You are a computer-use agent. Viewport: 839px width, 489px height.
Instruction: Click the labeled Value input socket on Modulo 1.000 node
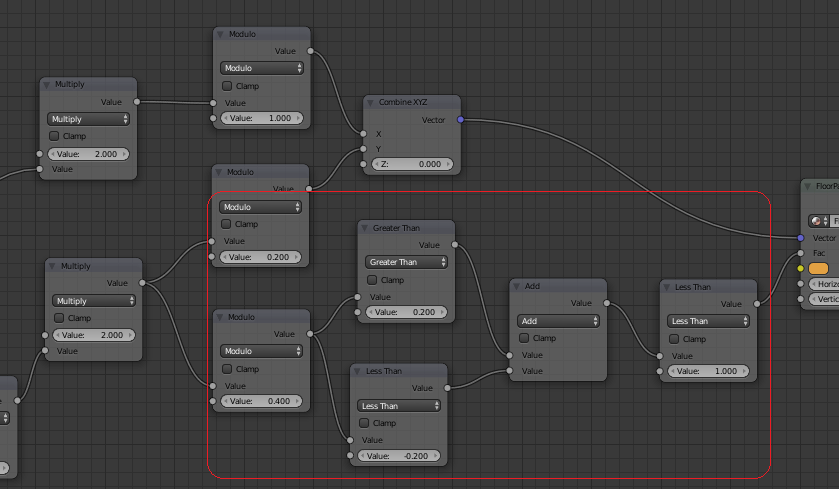pos(213,103)
